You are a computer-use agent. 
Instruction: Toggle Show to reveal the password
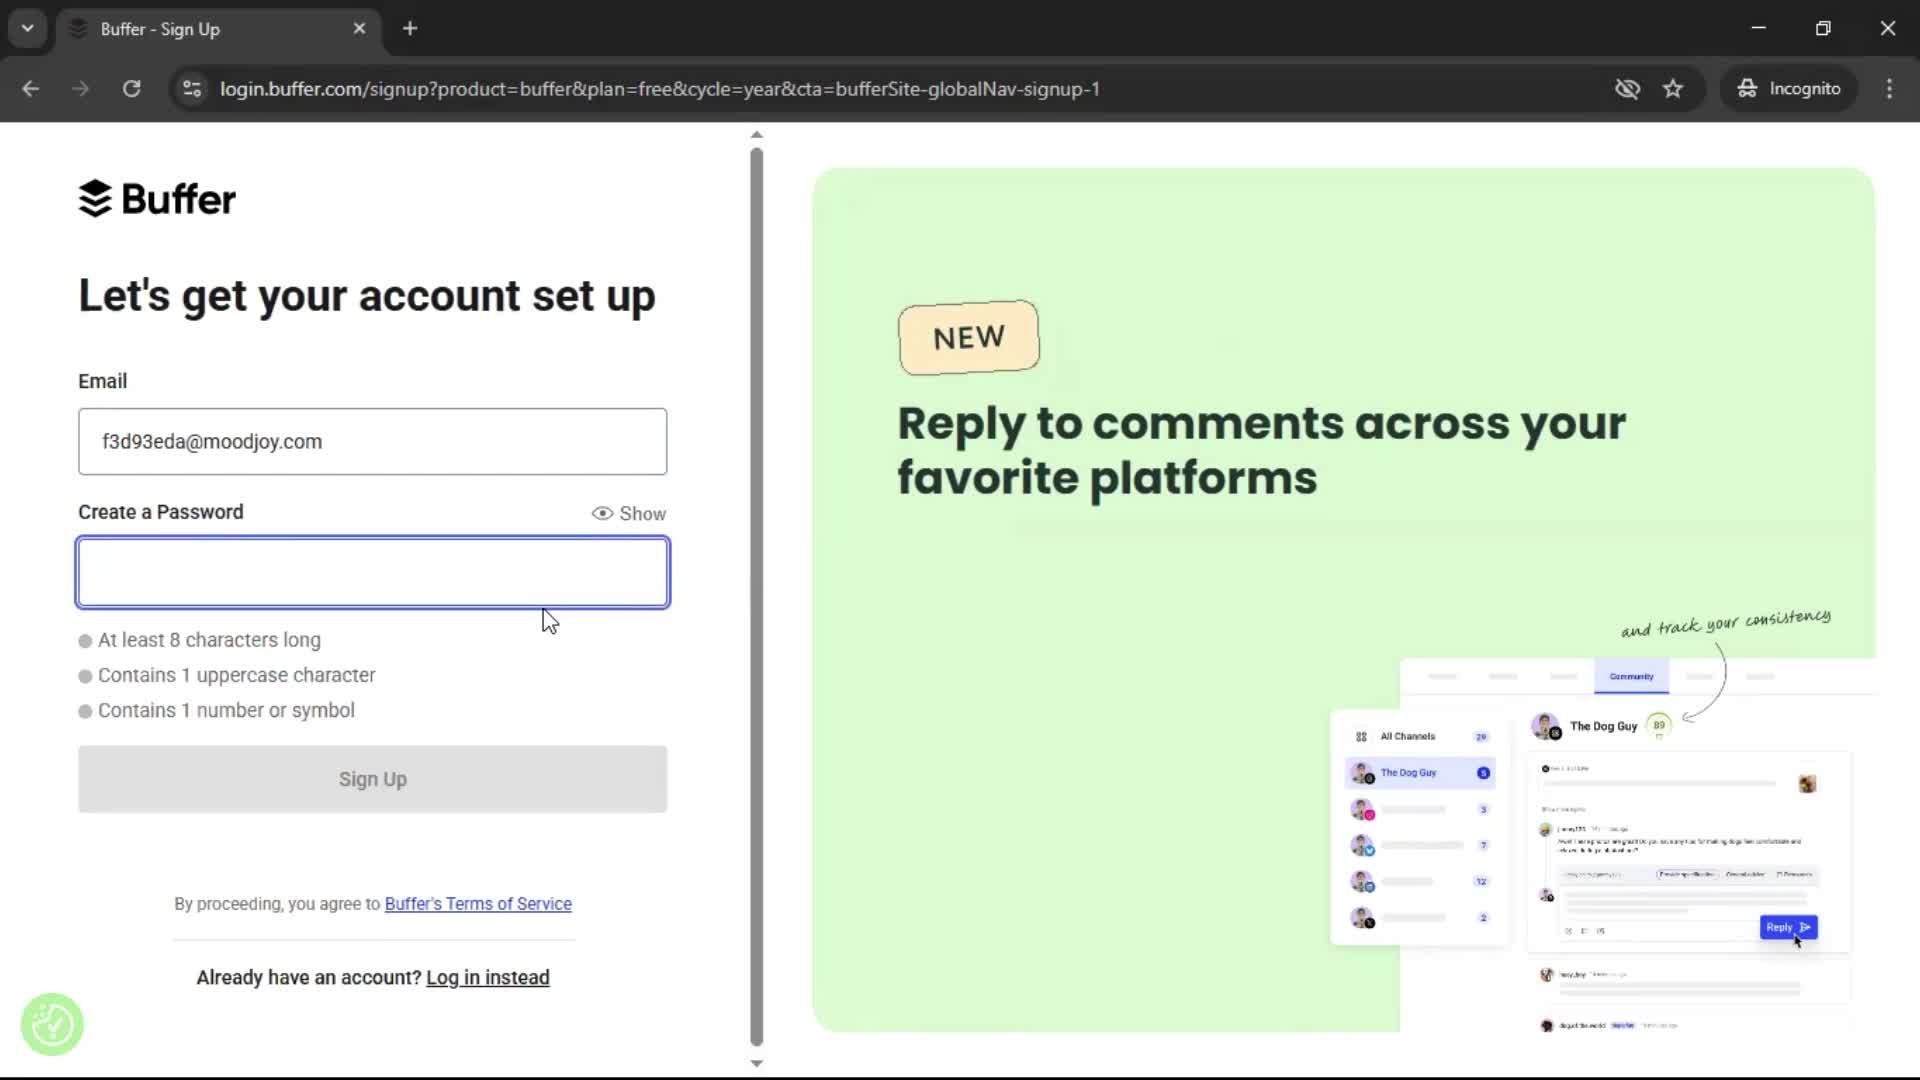(628, 513)
